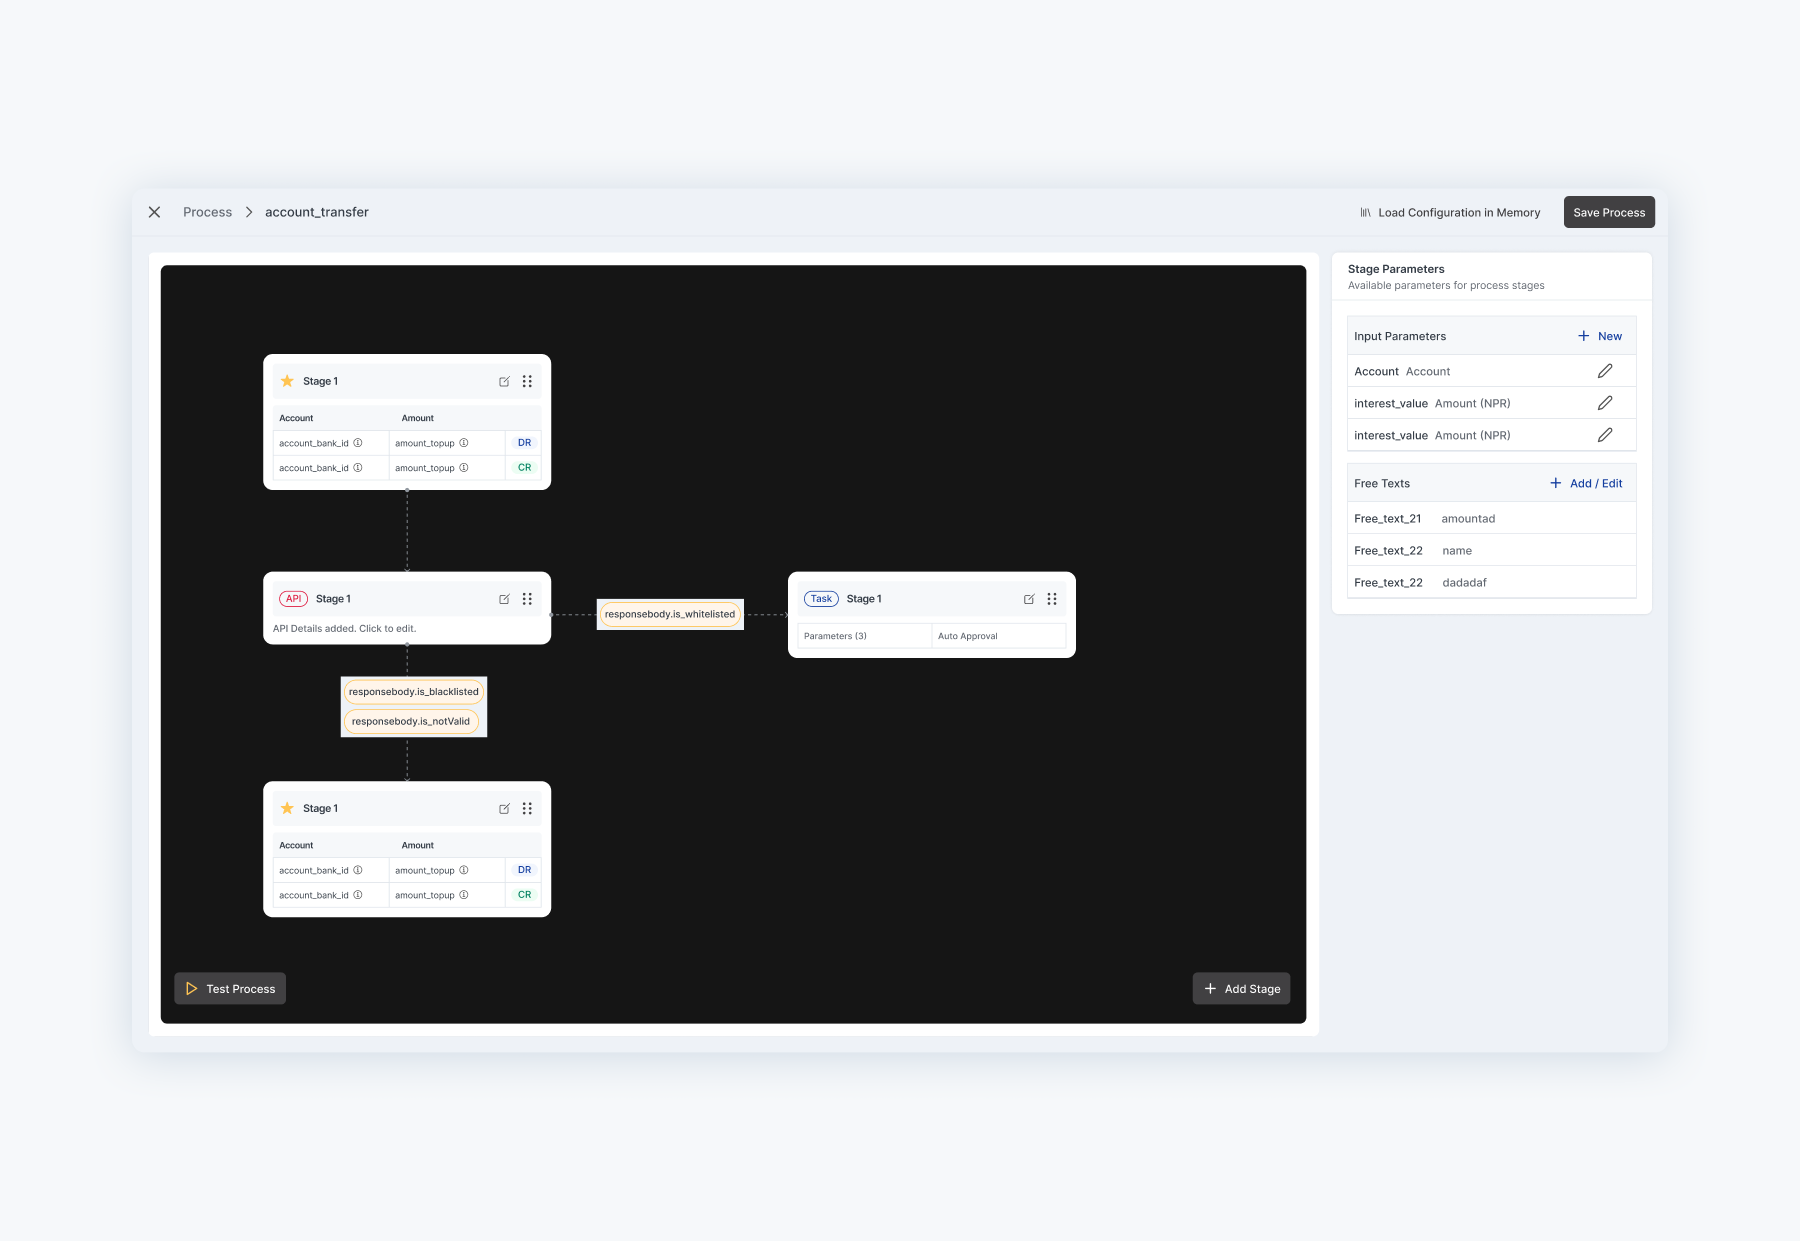Edit the top starred Stage 1 card
Image resolution: width=1800 pixels, height=1241 pixels.
504,381
